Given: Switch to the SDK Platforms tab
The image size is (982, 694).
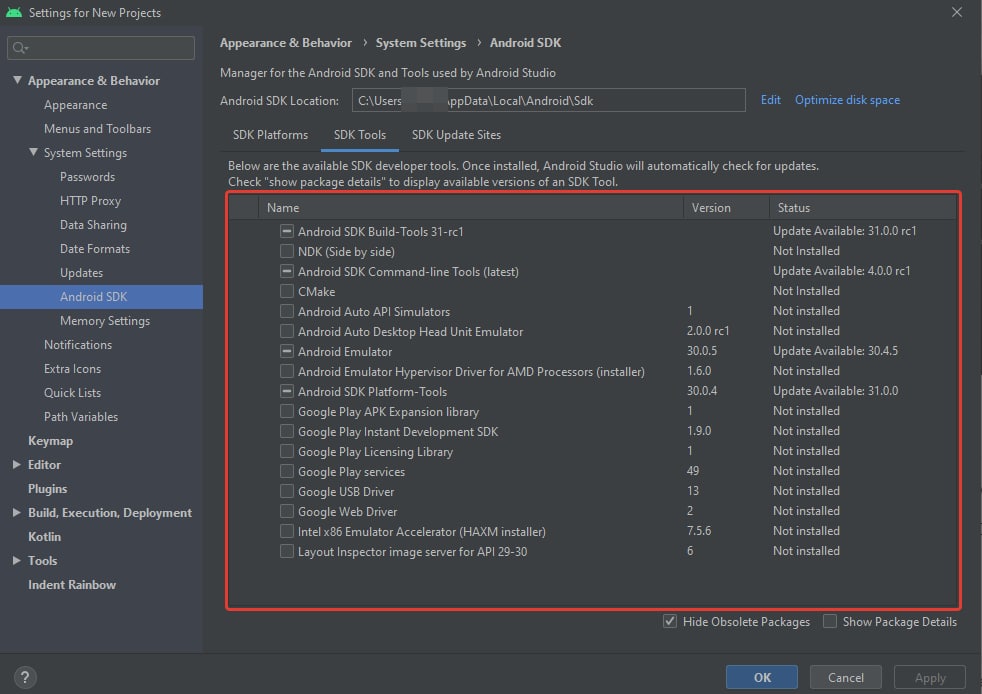Looking at the screenshot, I should coord(271,135).
